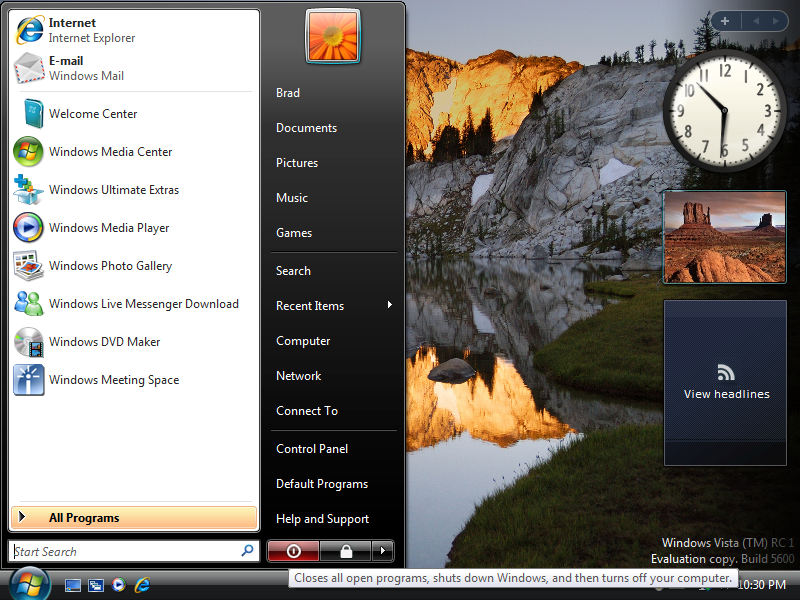Click the red power button
The image size is (800, 600).
293,551
